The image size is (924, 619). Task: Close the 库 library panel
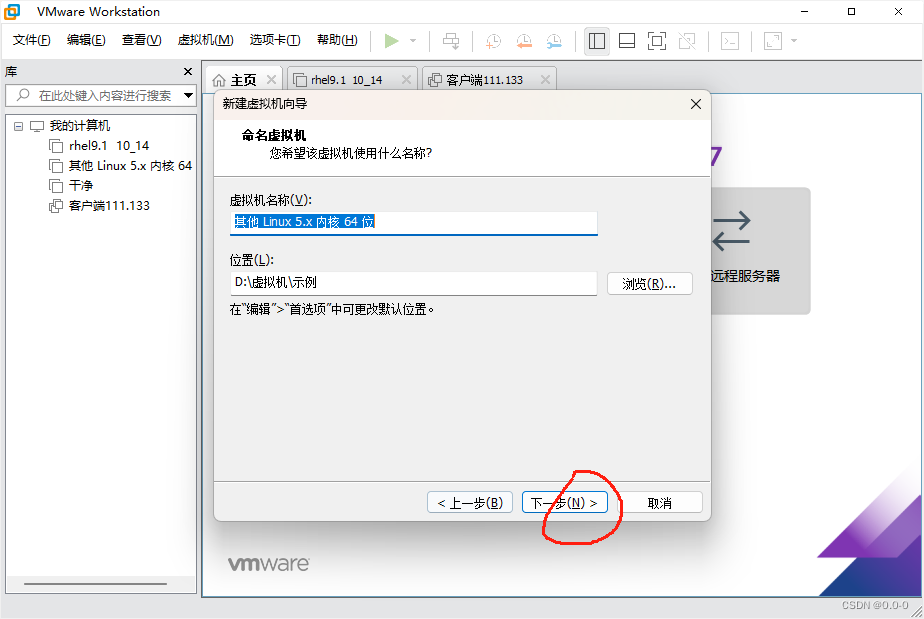tap(188, 71)
